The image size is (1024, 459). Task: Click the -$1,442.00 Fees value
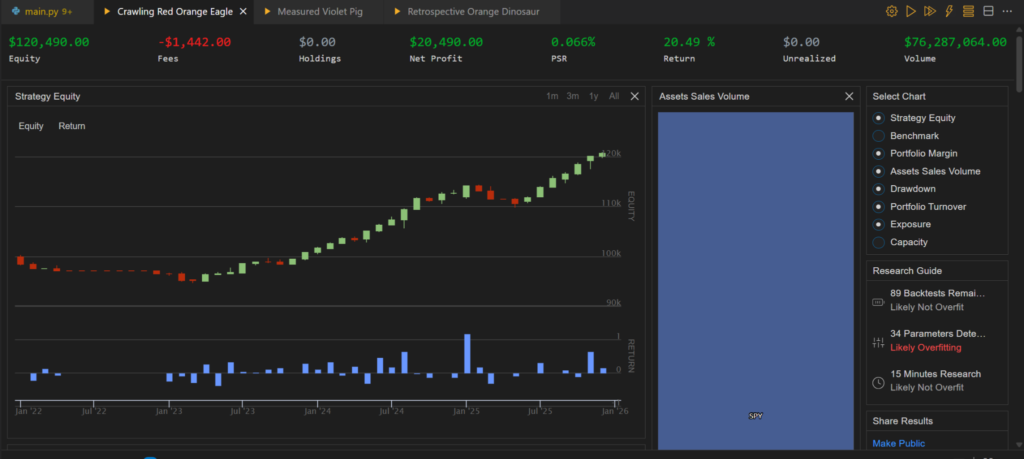pos(194,42)
